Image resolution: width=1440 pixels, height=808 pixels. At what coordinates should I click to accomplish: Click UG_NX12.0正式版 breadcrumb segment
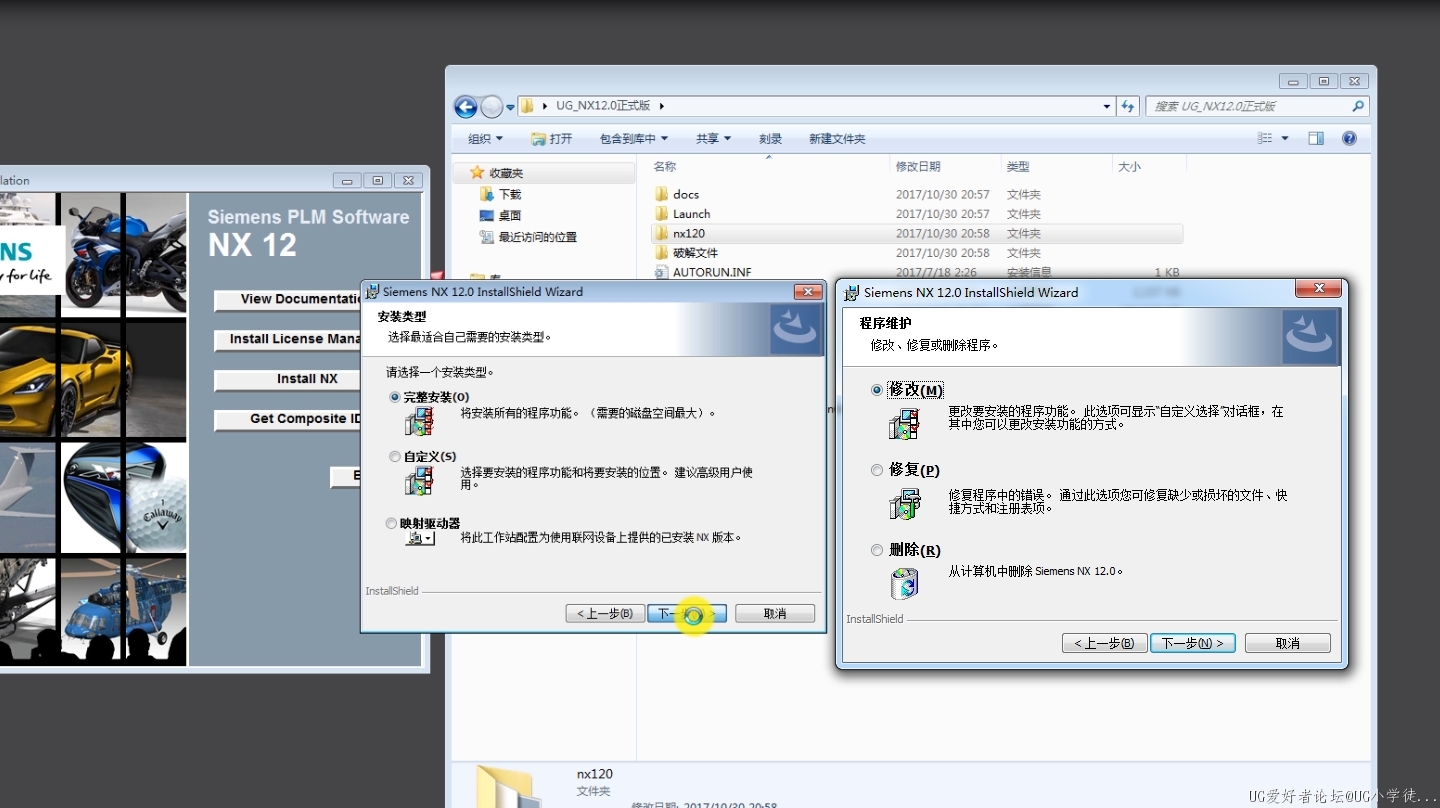pyautogui.click(x=603, y=106)
